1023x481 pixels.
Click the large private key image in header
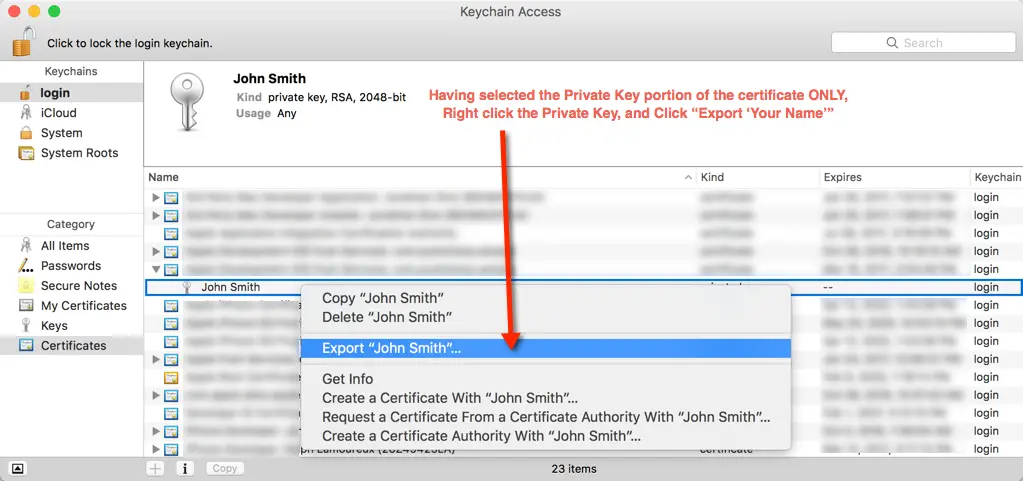[x=187, y=102]
